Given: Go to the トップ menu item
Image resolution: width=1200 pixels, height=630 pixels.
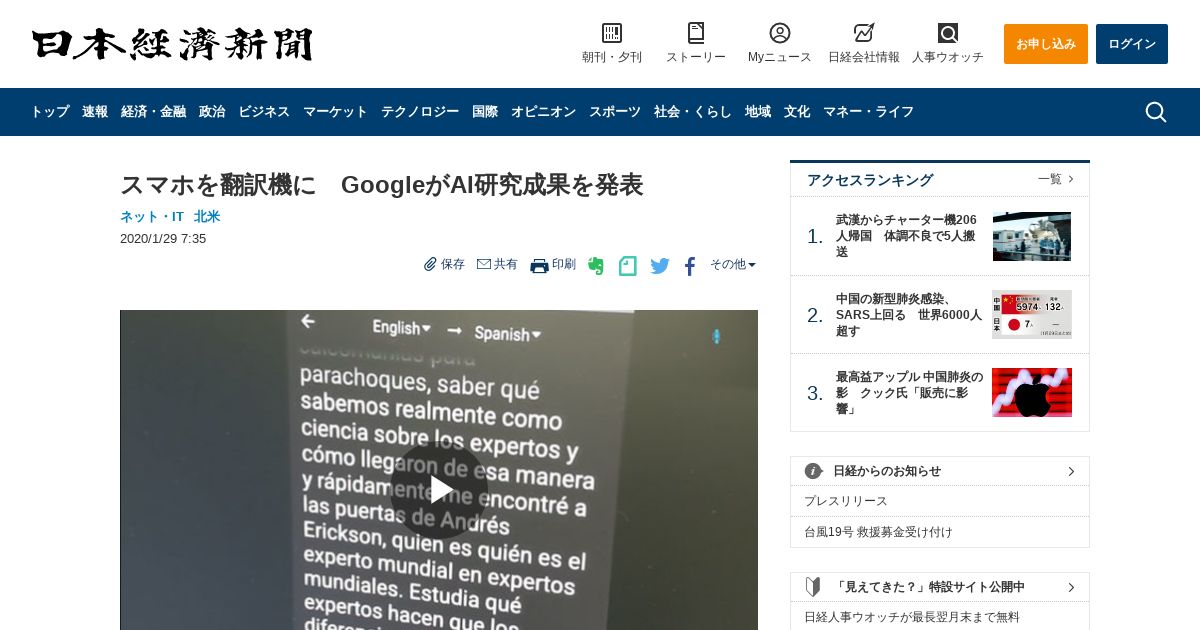Looking at the screenshot, I should coord(49,112).
